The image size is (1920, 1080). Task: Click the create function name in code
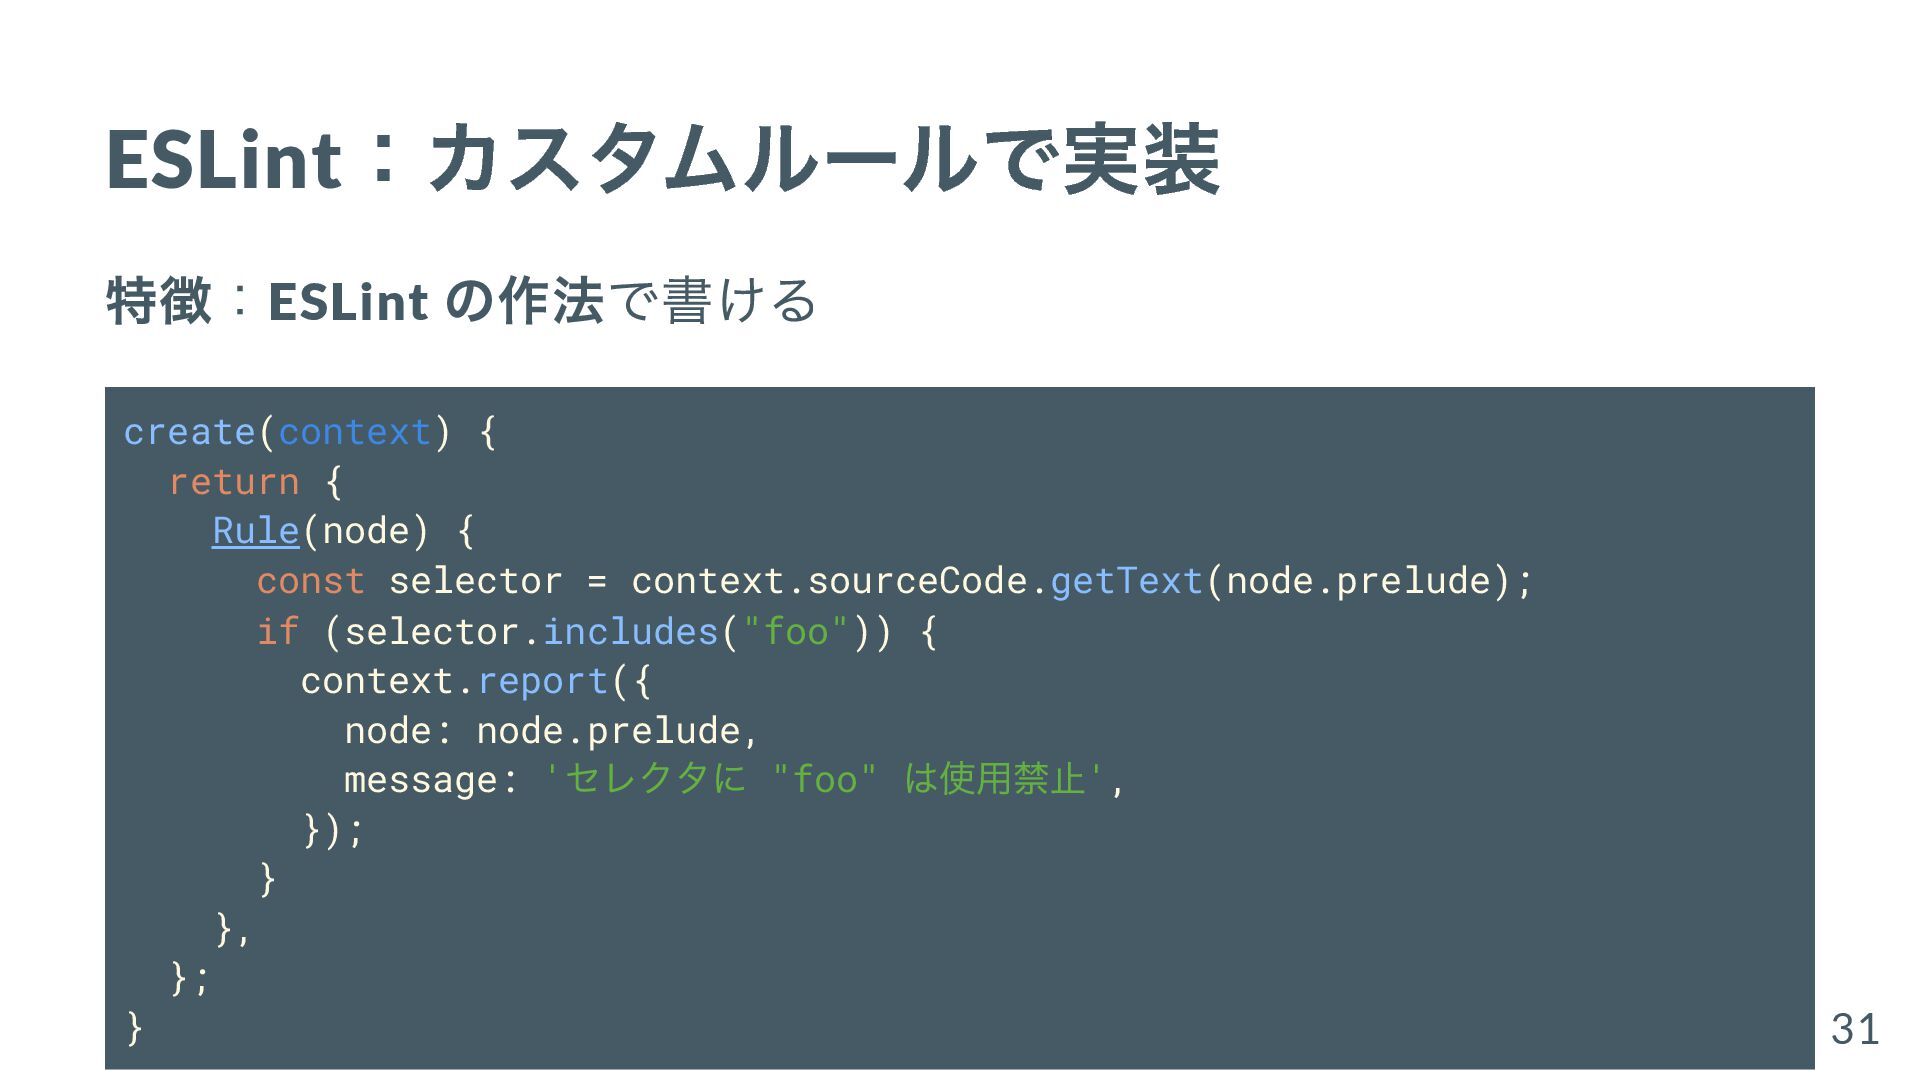click(190, 432)
